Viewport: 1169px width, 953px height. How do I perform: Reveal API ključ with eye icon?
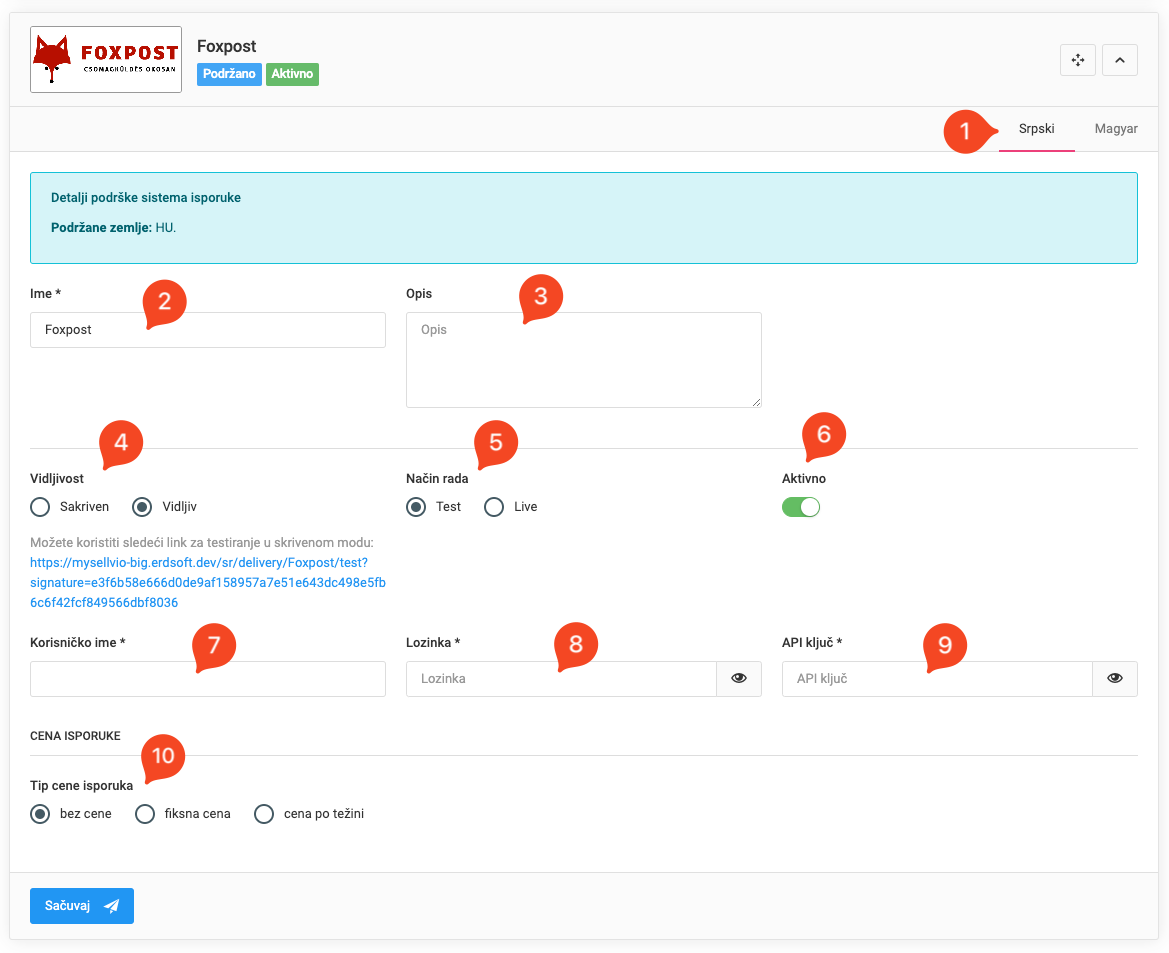click(x=1115, y=679)
